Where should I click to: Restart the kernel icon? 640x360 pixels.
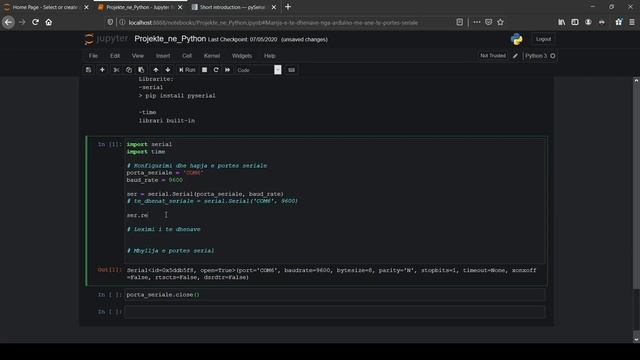216,70
